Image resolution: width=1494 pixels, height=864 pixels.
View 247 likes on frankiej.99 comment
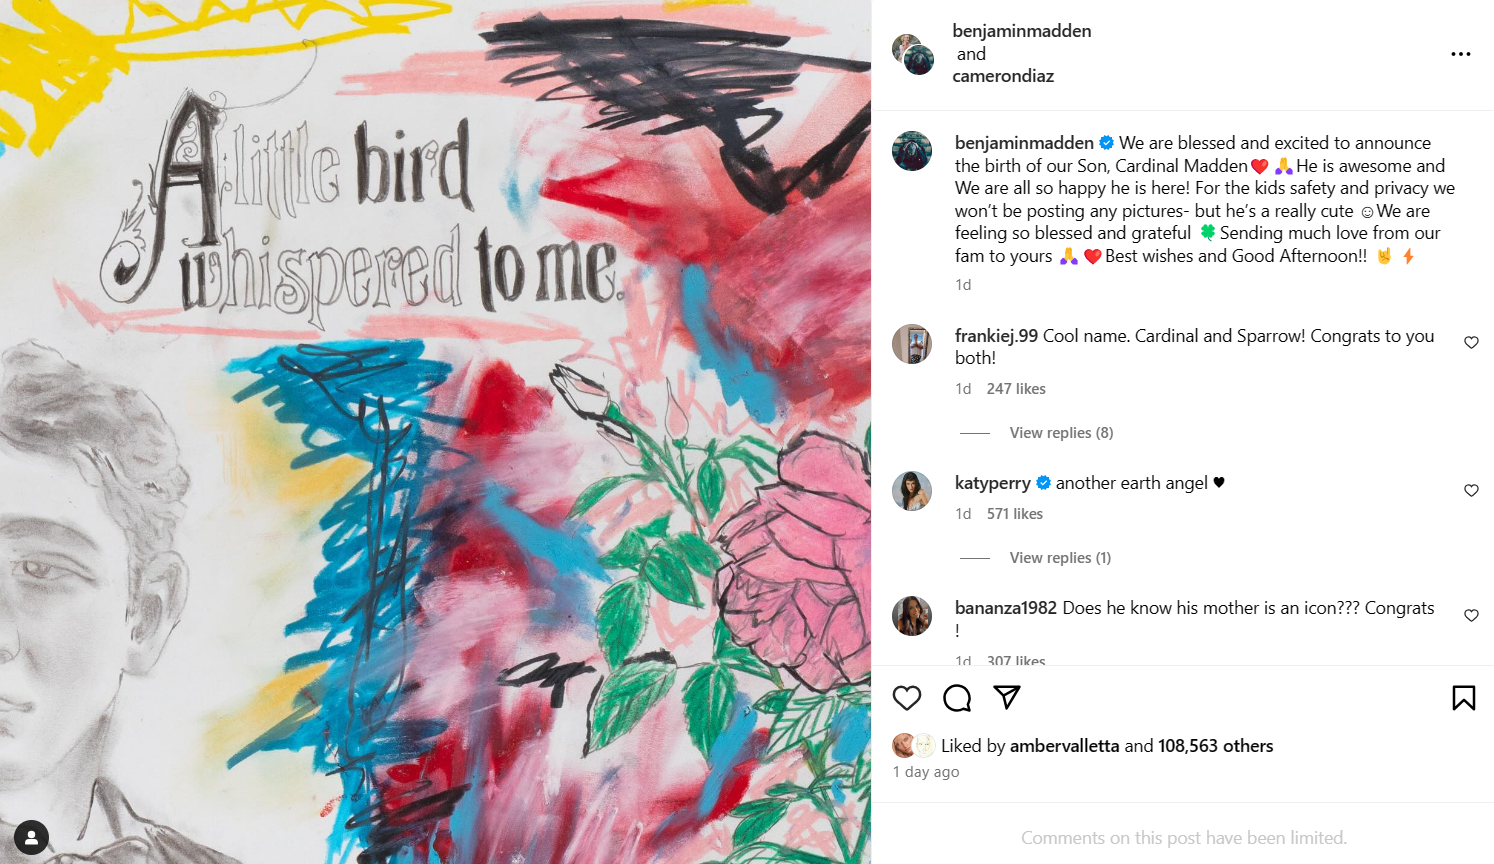click(1016, 389)
